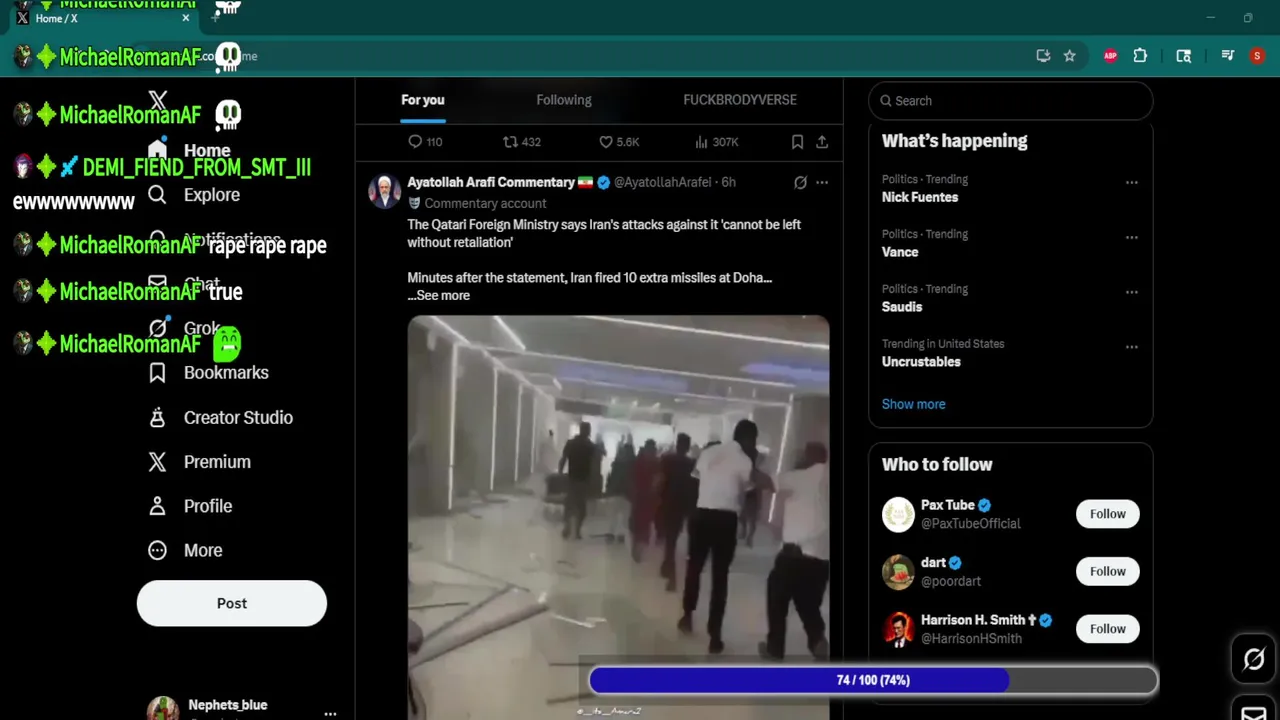1280x720 pixels.
Task: Click the @HarrisonHSmith handle
Action: click(971, 639)
